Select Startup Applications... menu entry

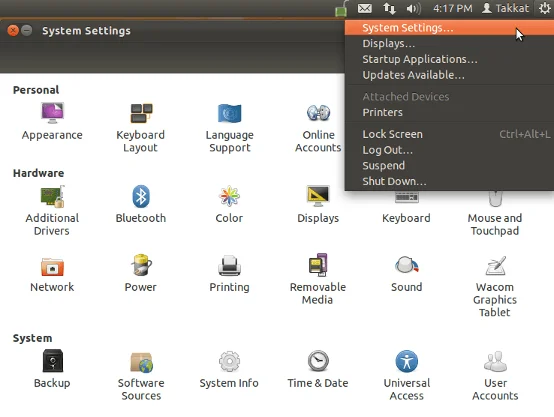tap(449, 59)
